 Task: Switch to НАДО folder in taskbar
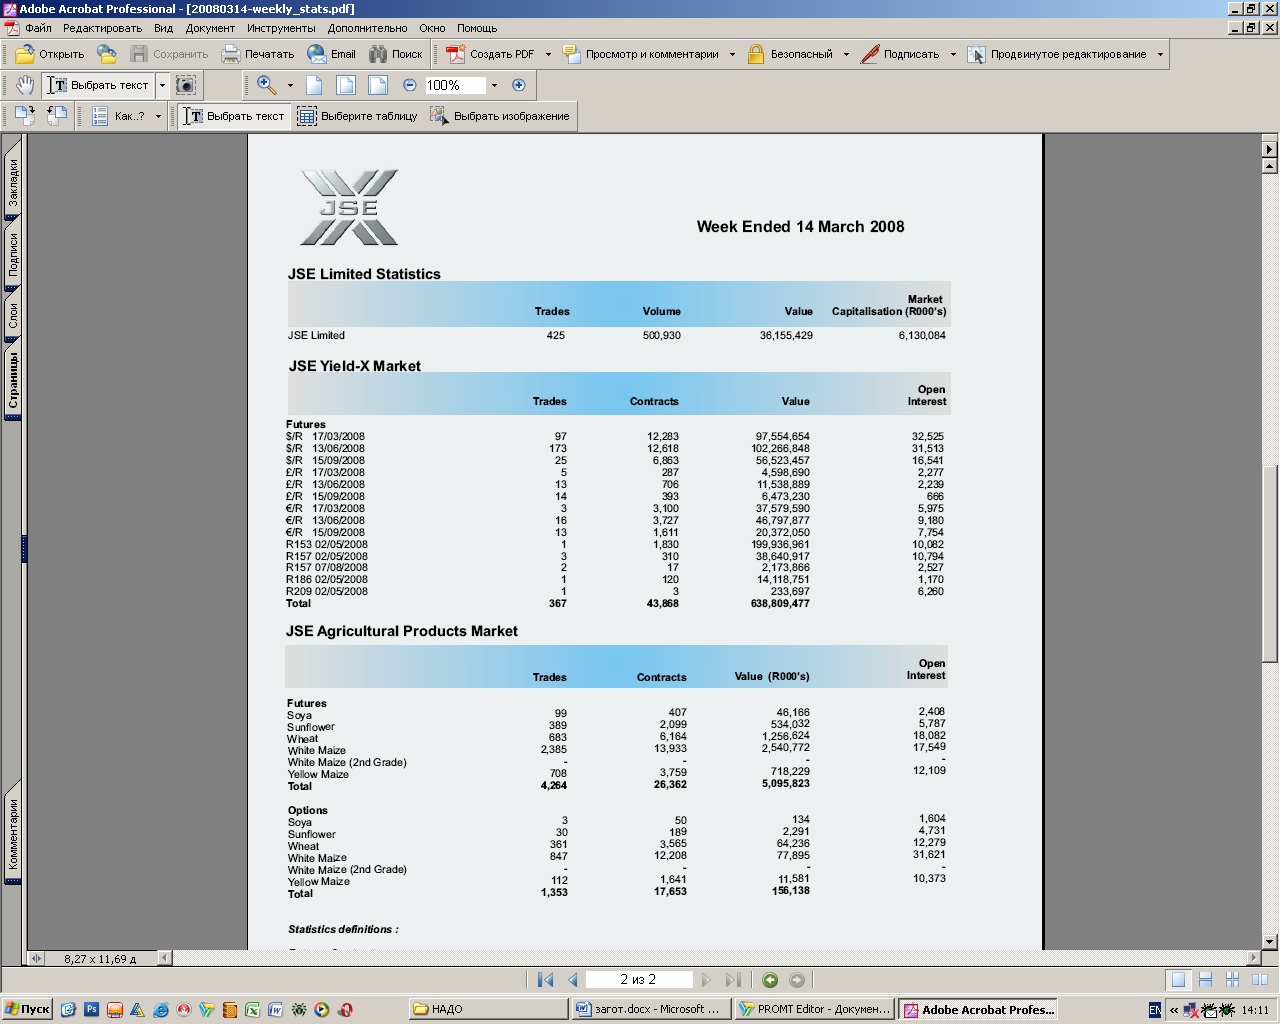[488, 1009]
